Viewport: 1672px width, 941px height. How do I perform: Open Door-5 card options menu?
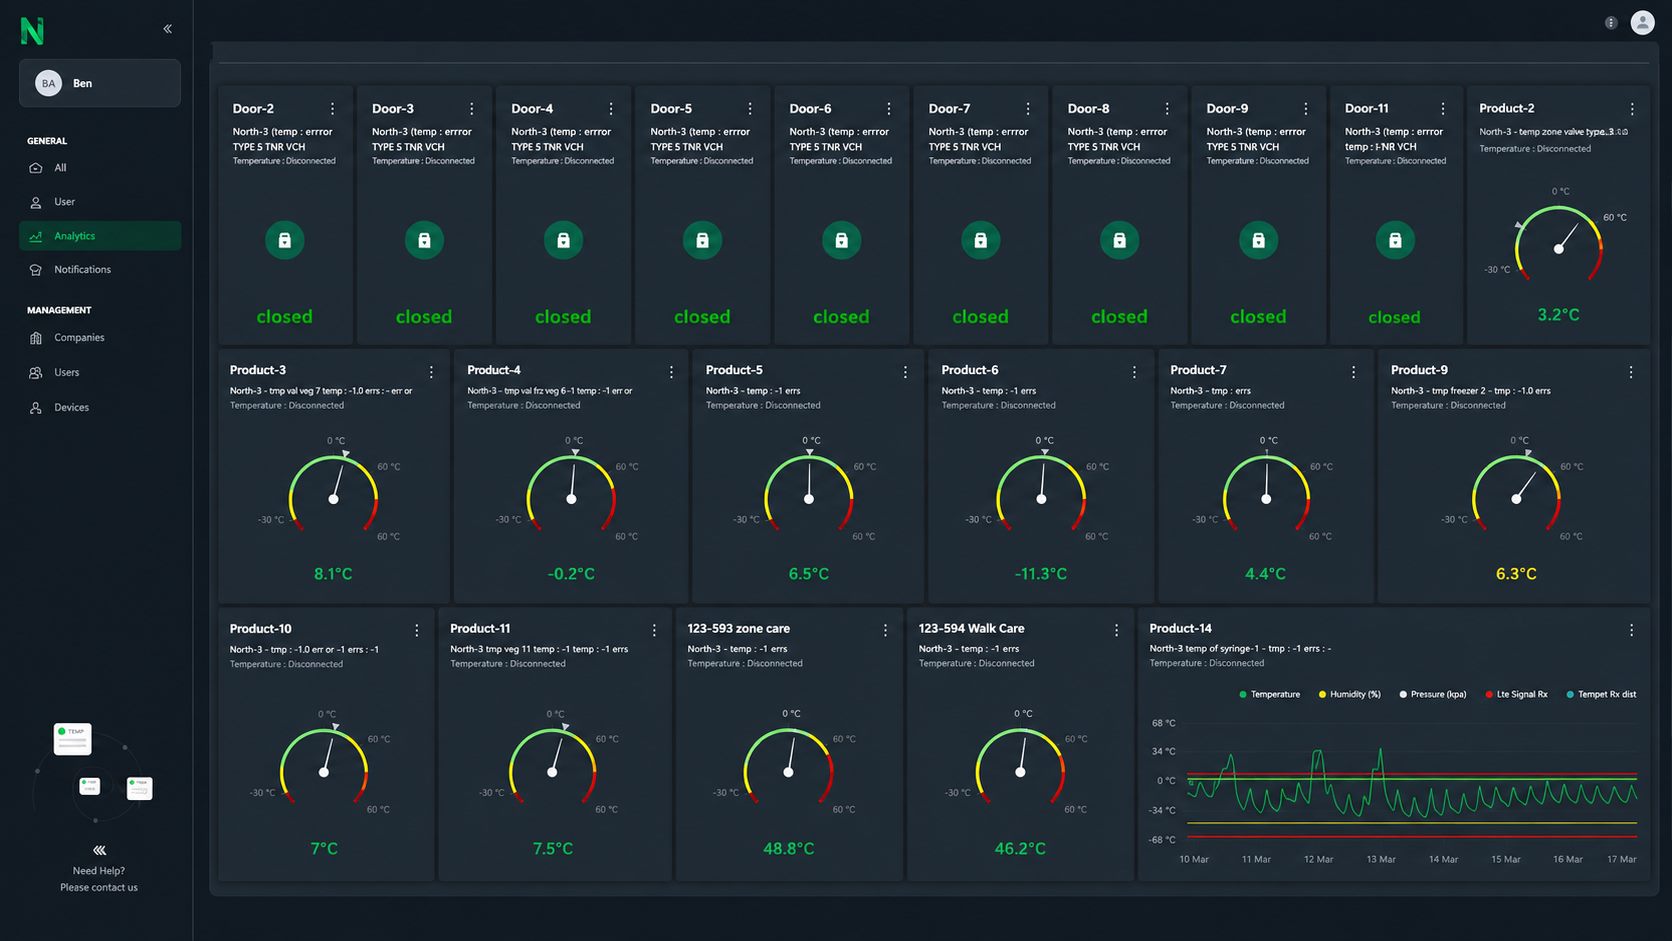[x=750, y=109]
